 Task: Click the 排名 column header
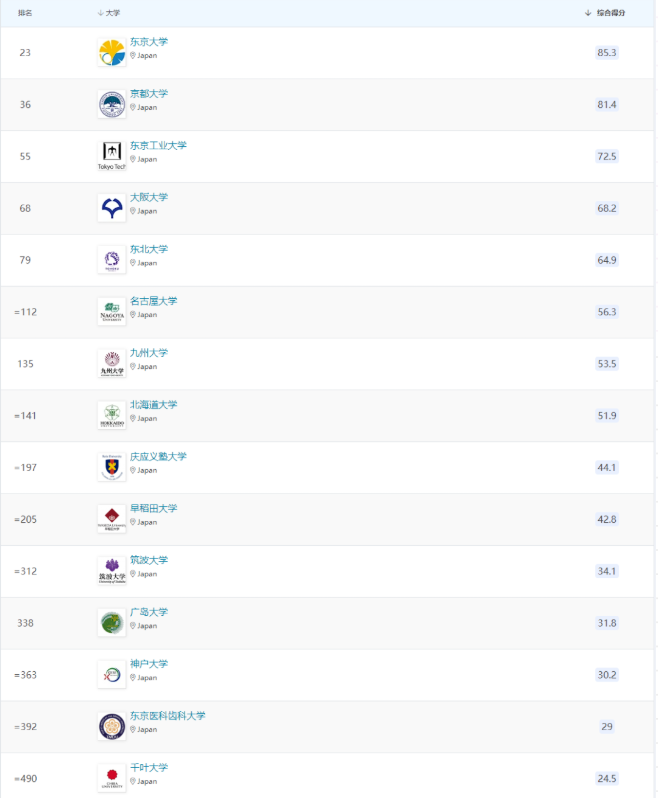(x=25, y=13)
